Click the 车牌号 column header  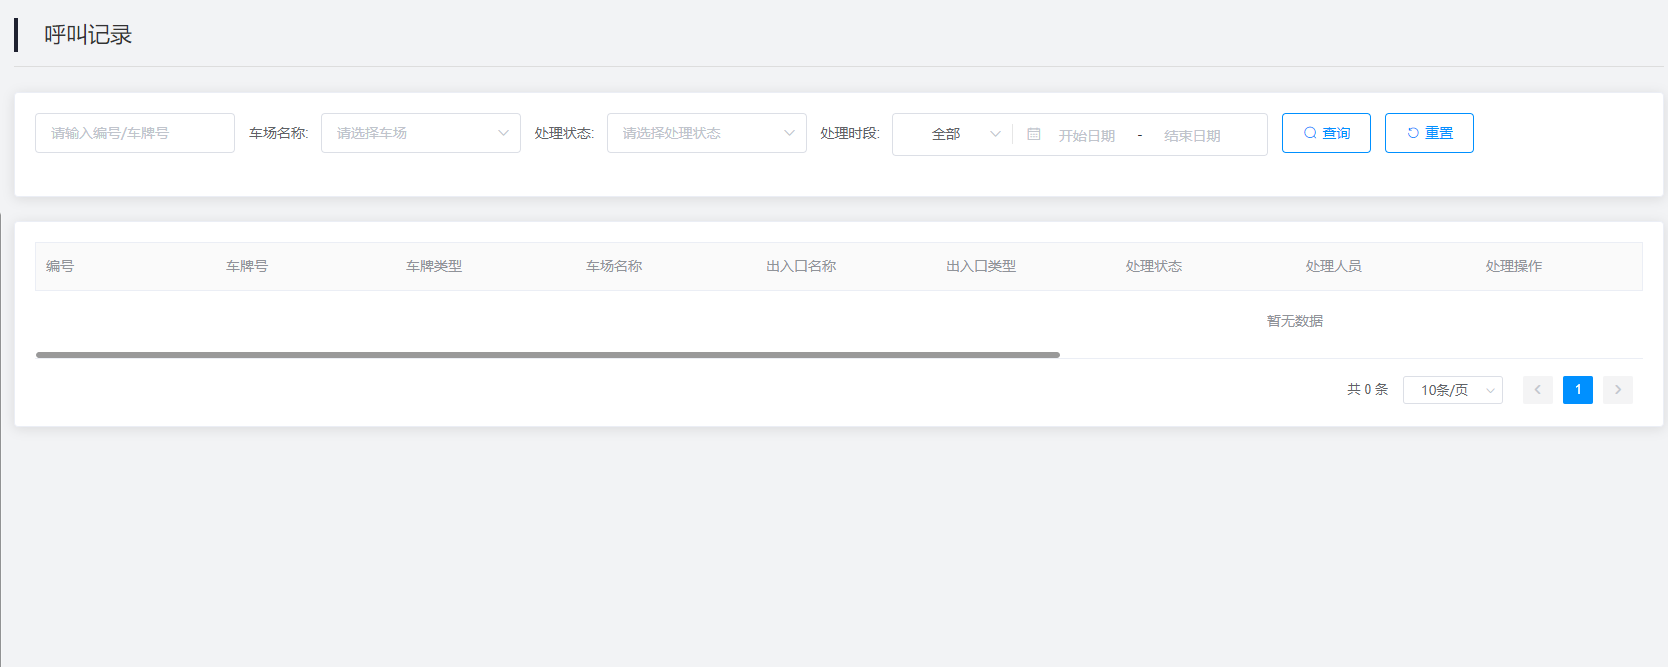247,266
